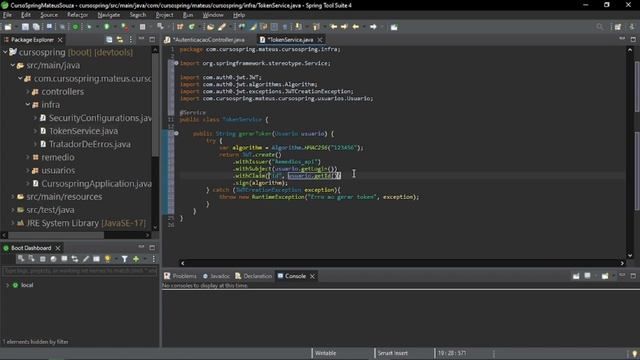Open Package Explorer view menu (three dots)
The height and width of the screenshot is (360, 640).
coord(131,40)
